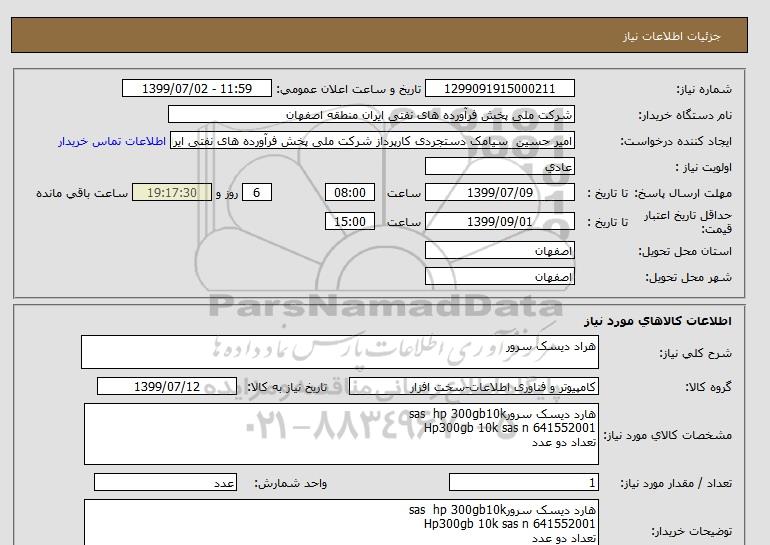Click the section title اطلاعات کالاهای مورد نیاز

[658, 321]
